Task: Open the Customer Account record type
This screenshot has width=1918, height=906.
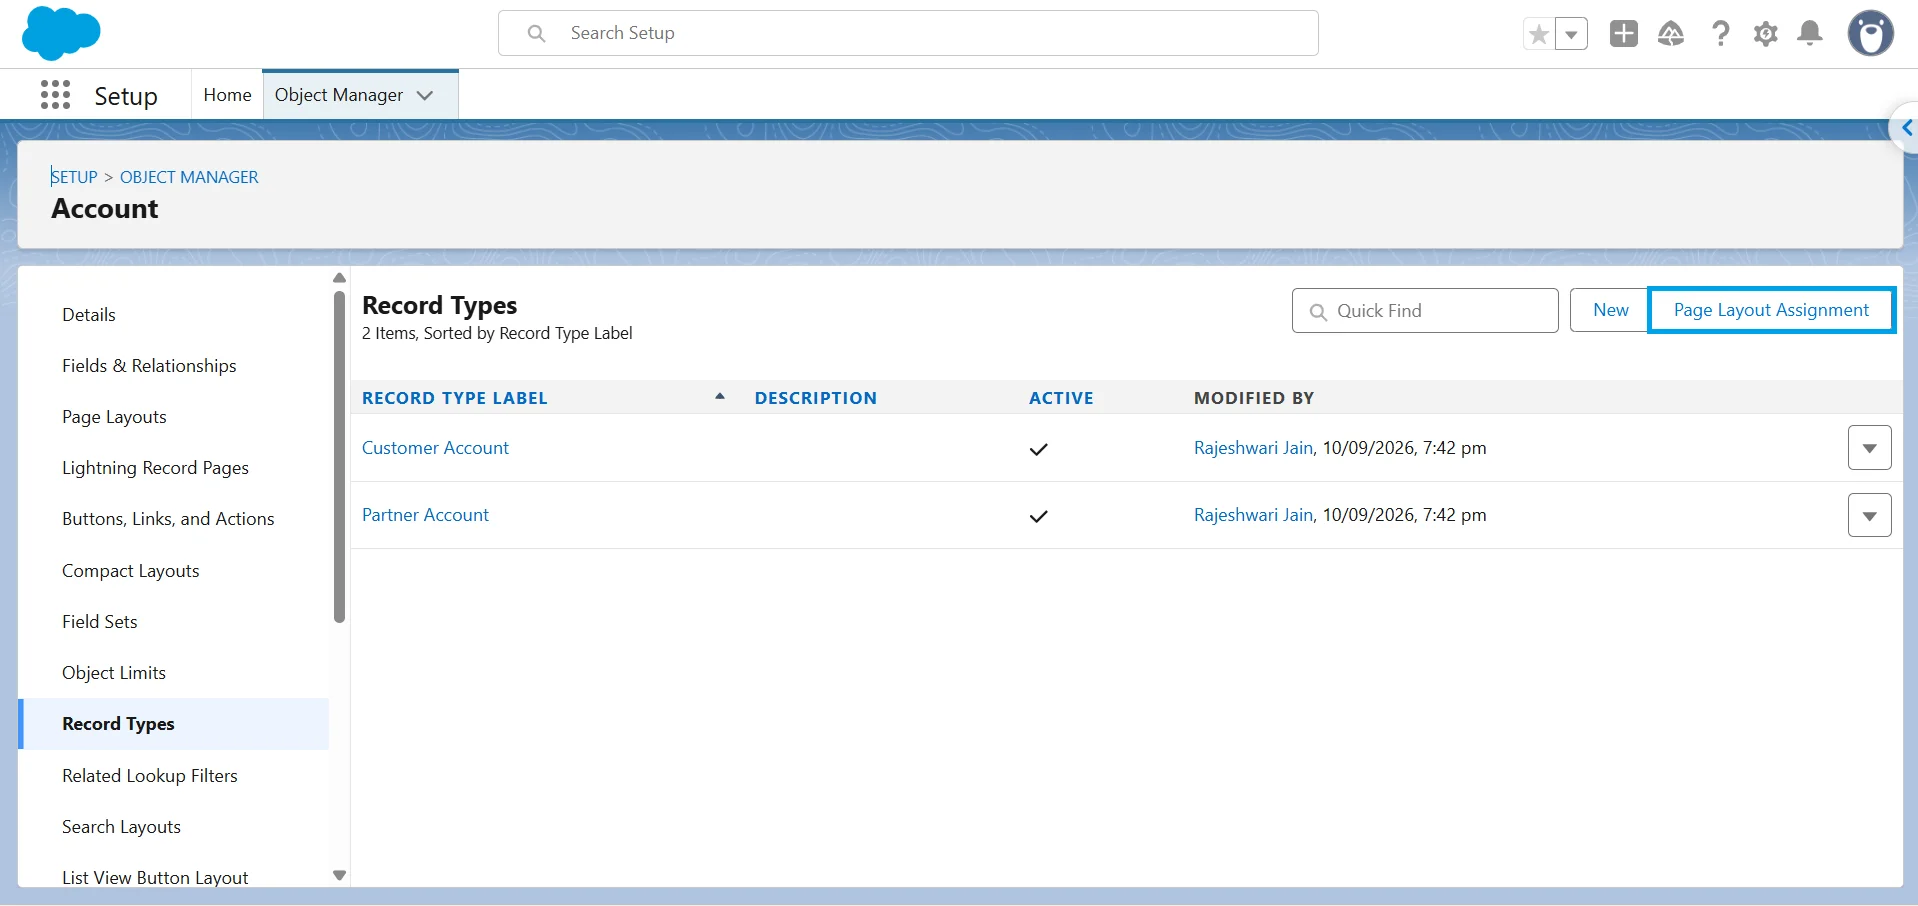Action: tap(435, 448)
